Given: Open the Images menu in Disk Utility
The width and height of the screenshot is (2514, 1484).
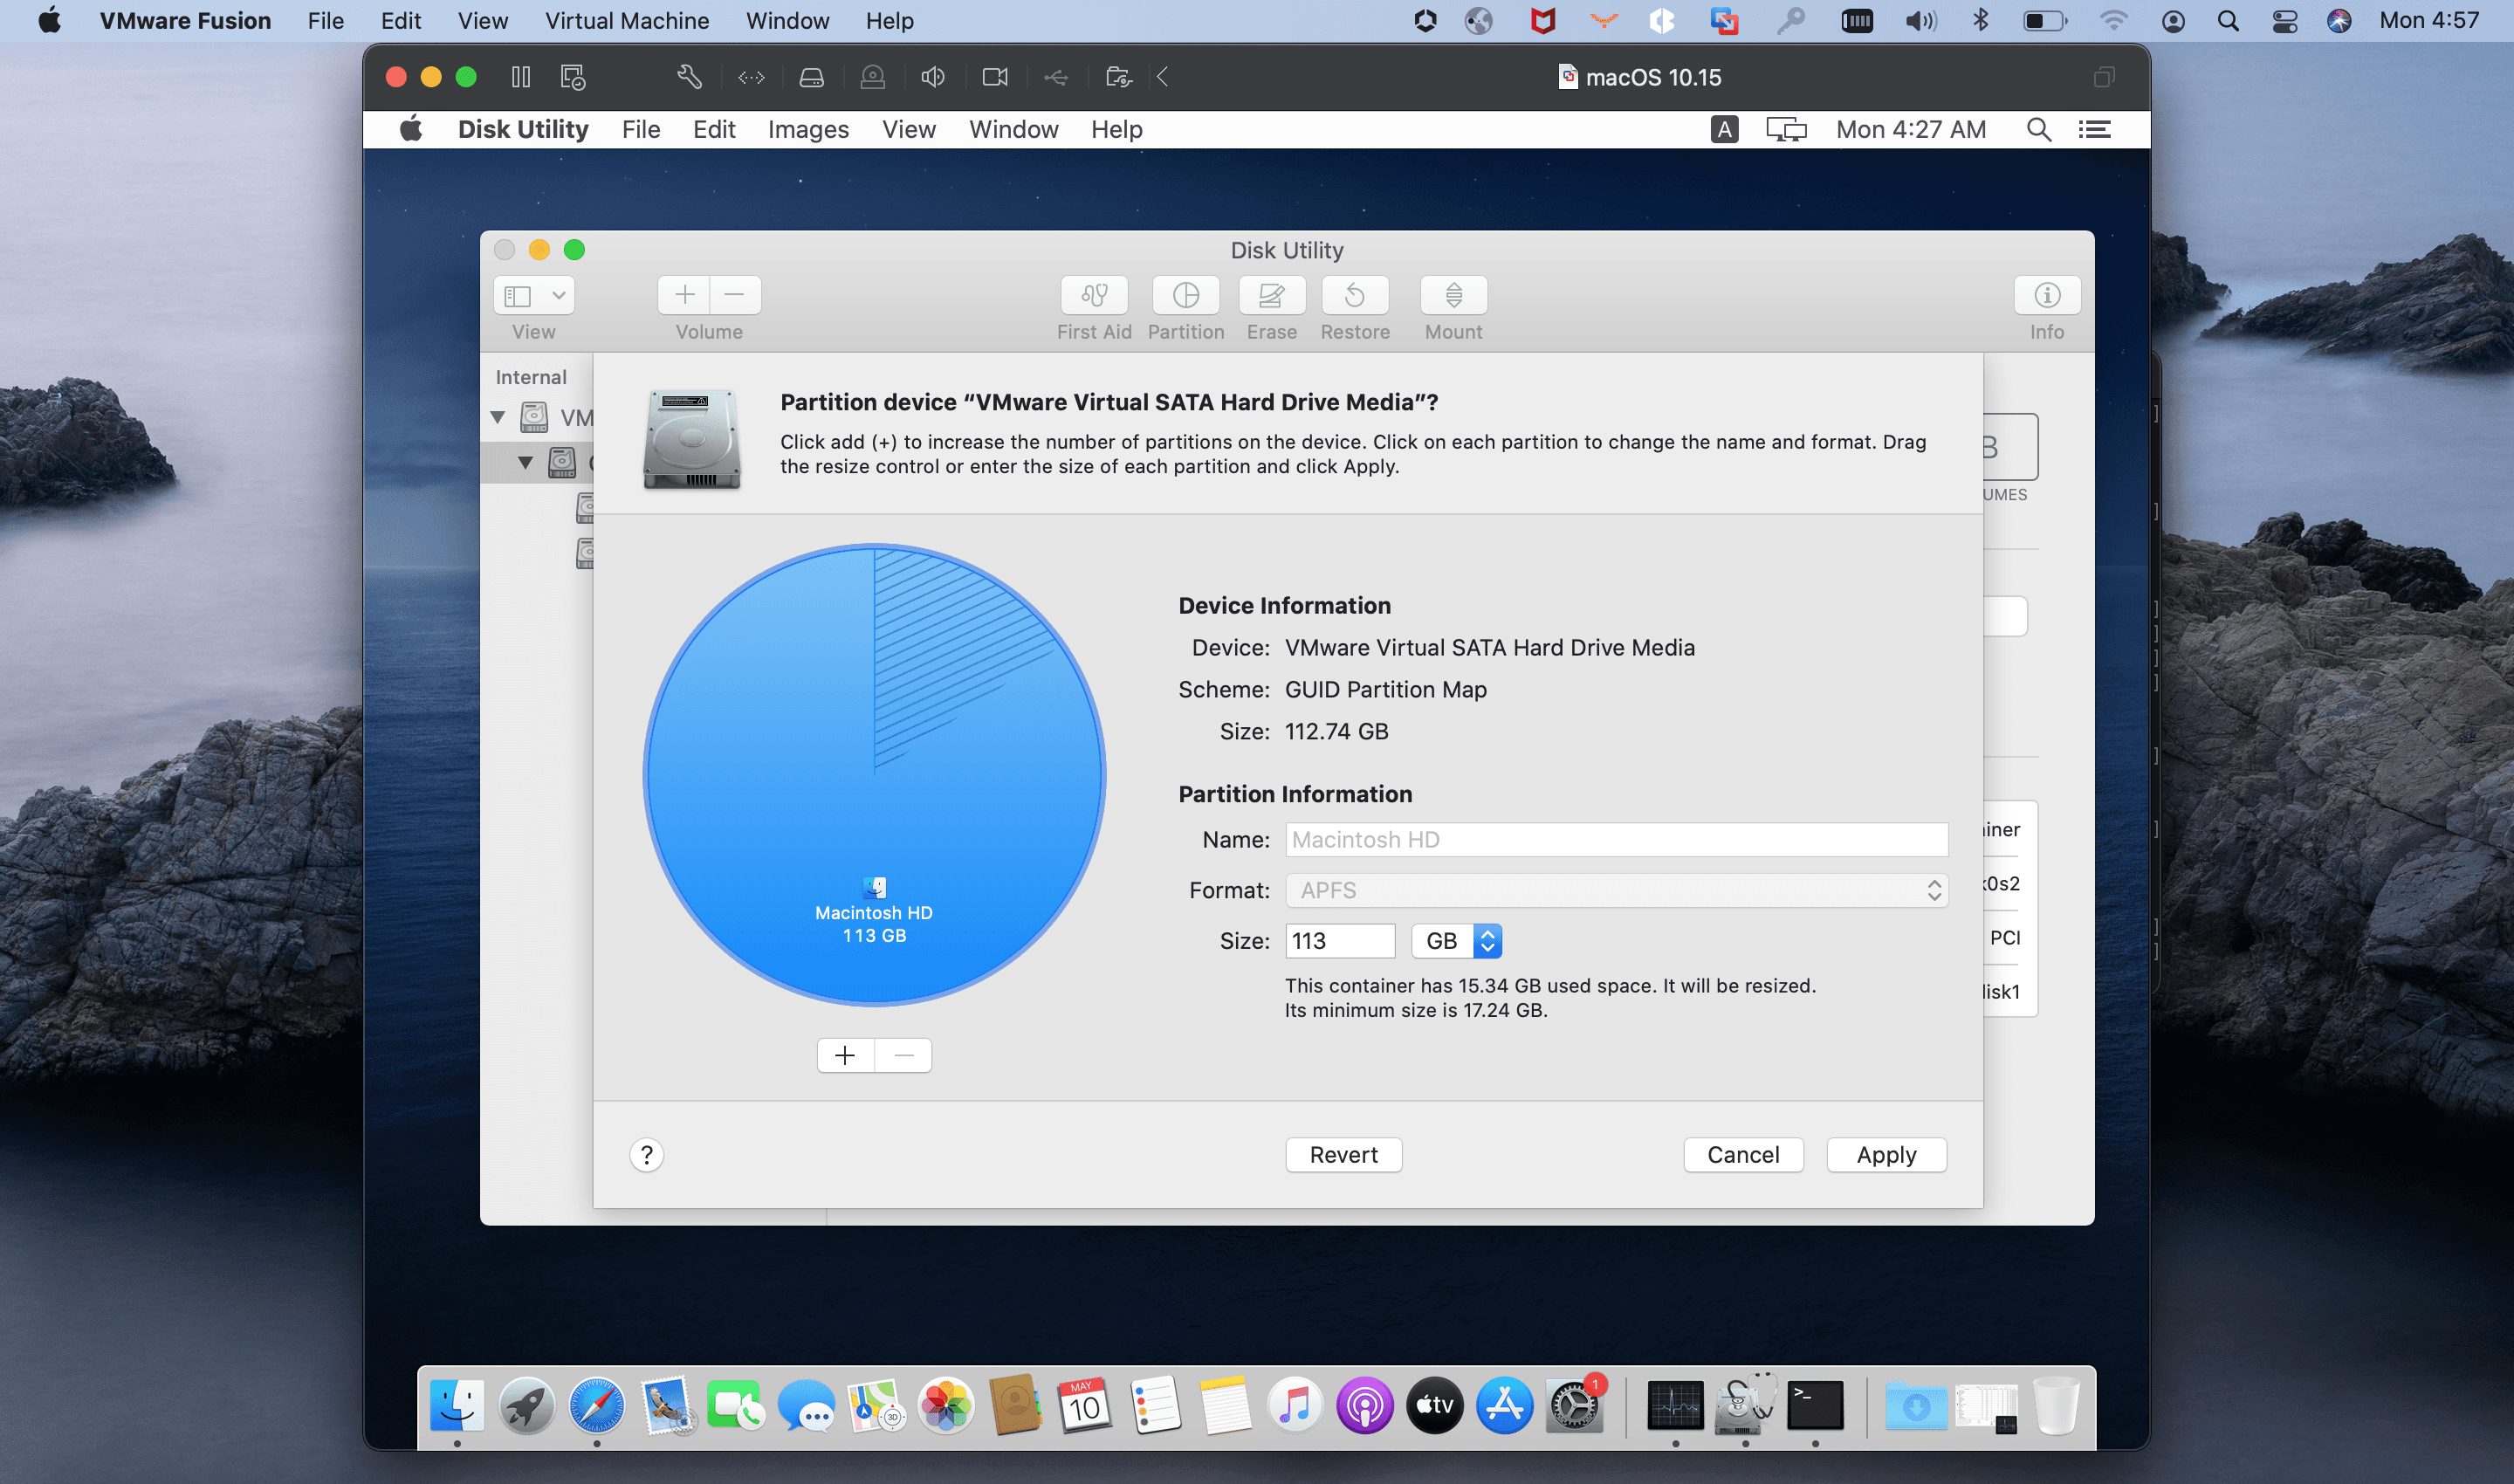Looking at the screenshot, I should (807, 129).
